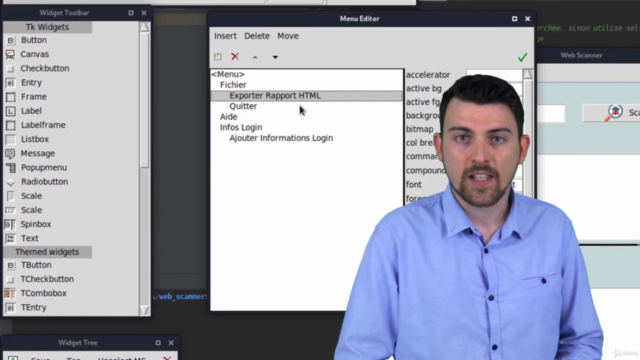
Task: Click the insert new item toolbar icon
Action: pyautogui.click(x=218, y=57)
